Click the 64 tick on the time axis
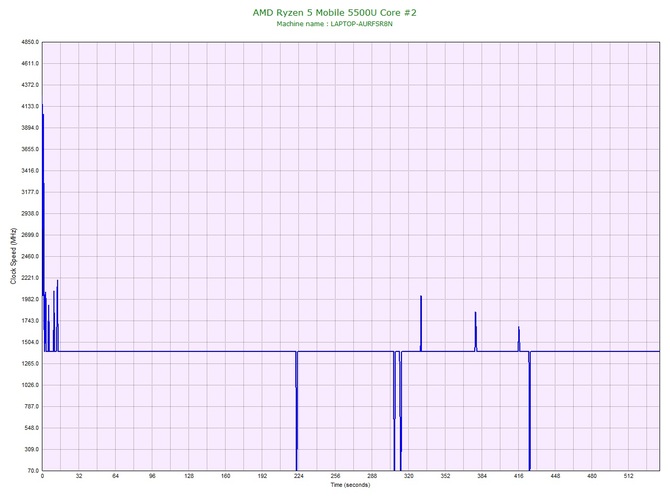The width and height of the screenshot is (670, 502). pyautogui.click(x=115, y=476)
